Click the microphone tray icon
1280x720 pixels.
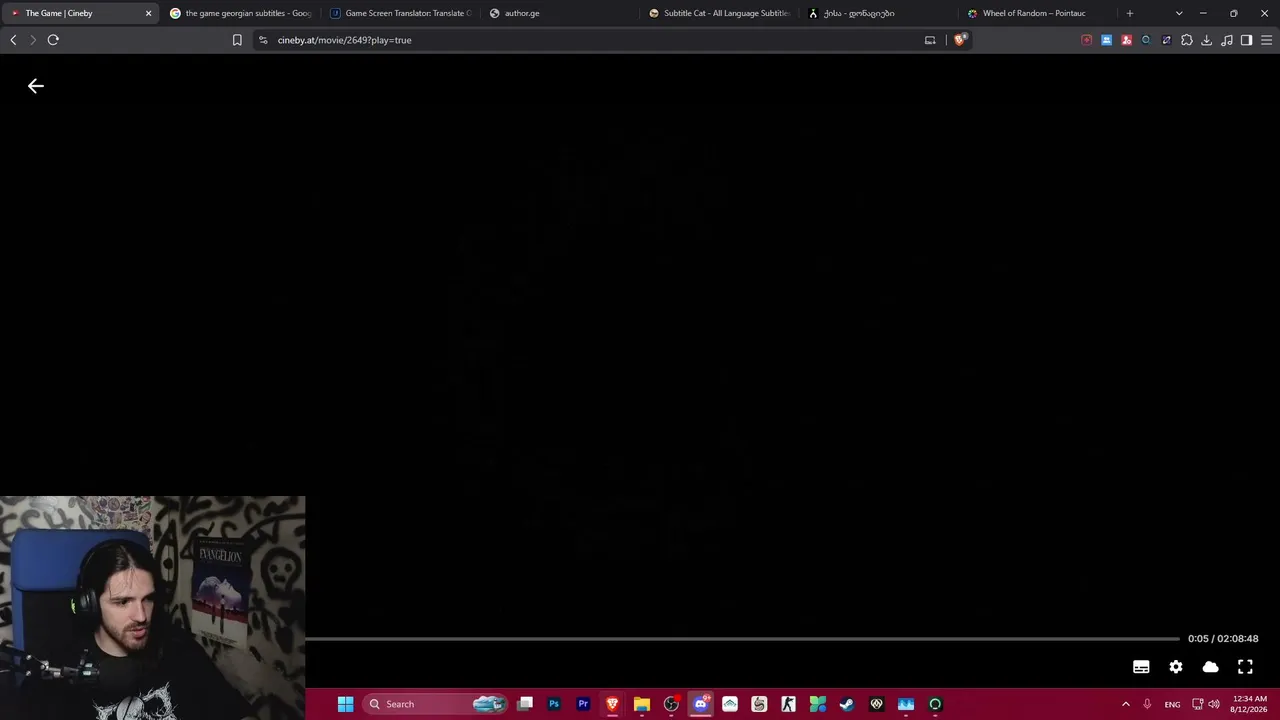point(1147,704)
